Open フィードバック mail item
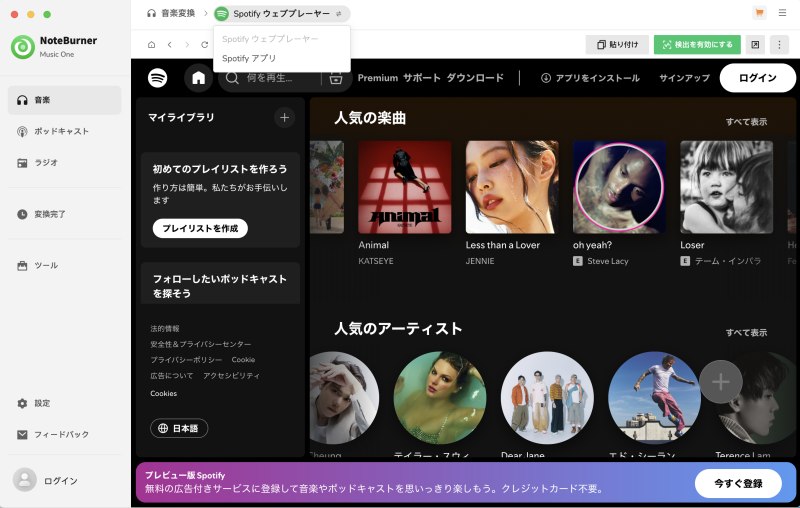Screen dimensions: 800x508 [64, 435]
